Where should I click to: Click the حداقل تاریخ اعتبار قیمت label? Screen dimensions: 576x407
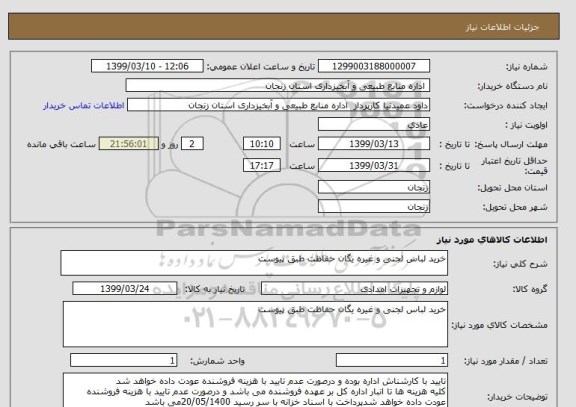coord(514,166)
